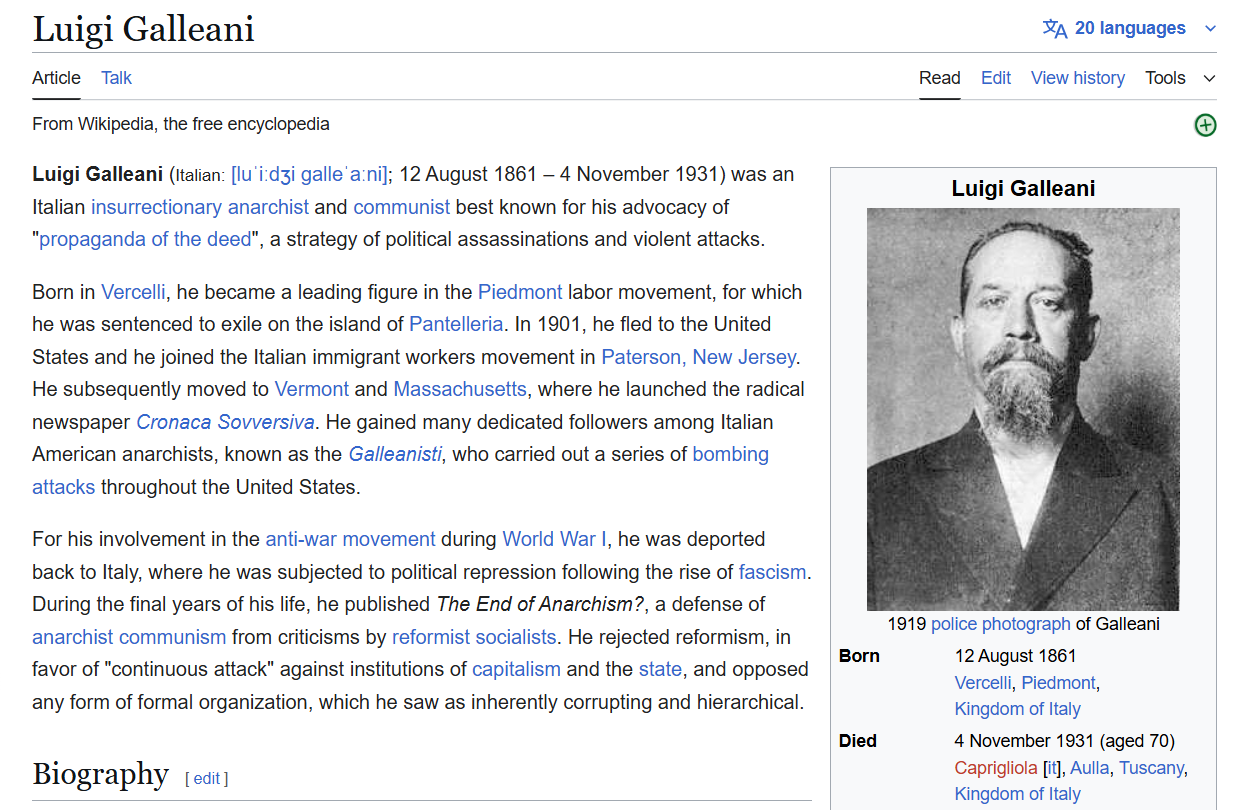Open the propaganda of the deed link
Screen dimensions: 1236x810
pos(145,239)
